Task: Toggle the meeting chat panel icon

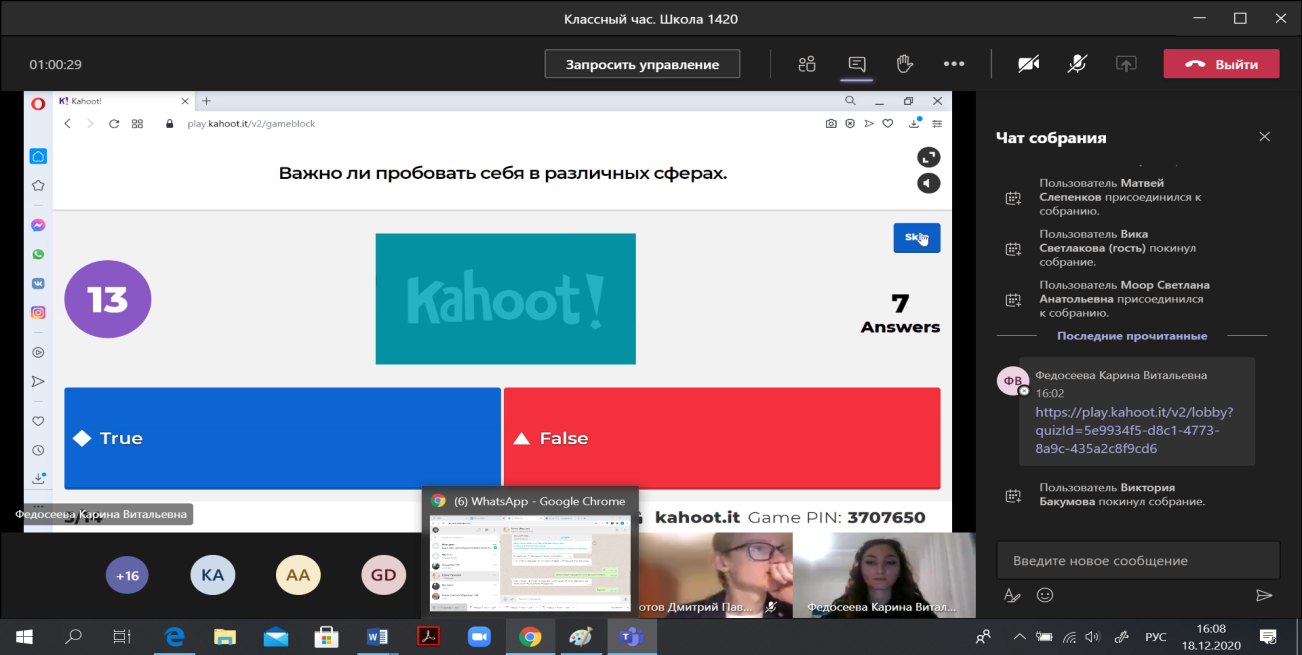Action: [x=857, y=64]
